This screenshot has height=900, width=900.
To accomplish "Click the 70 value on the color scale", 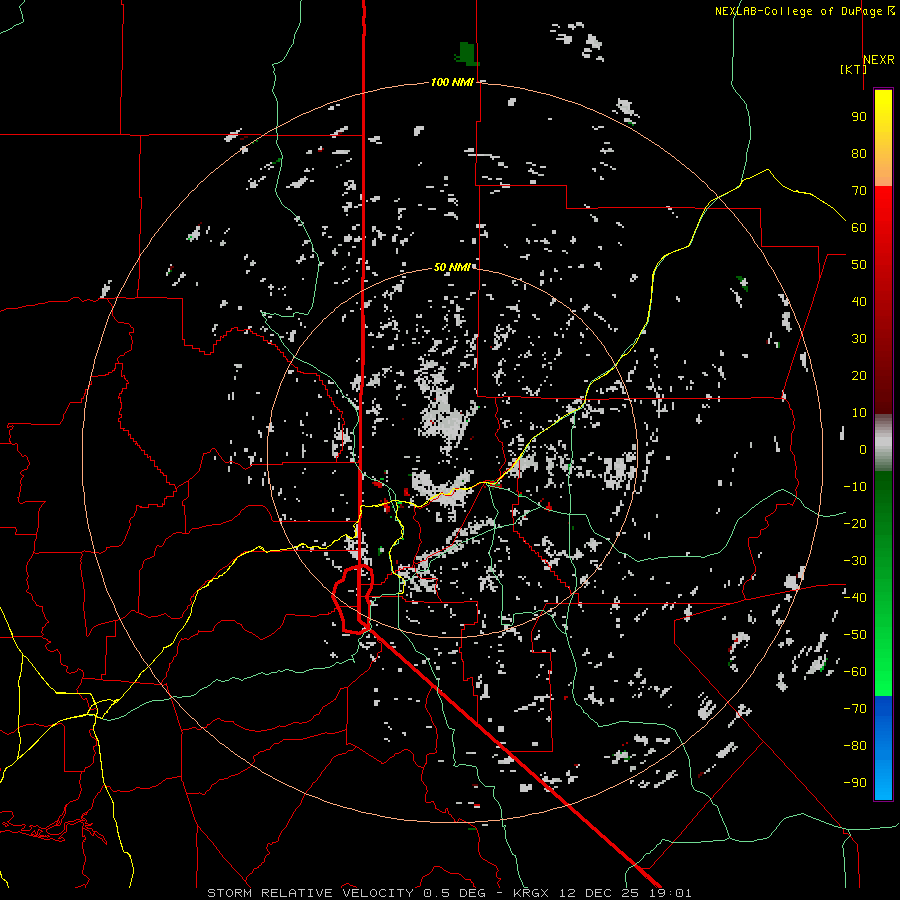I will point(859,191).
